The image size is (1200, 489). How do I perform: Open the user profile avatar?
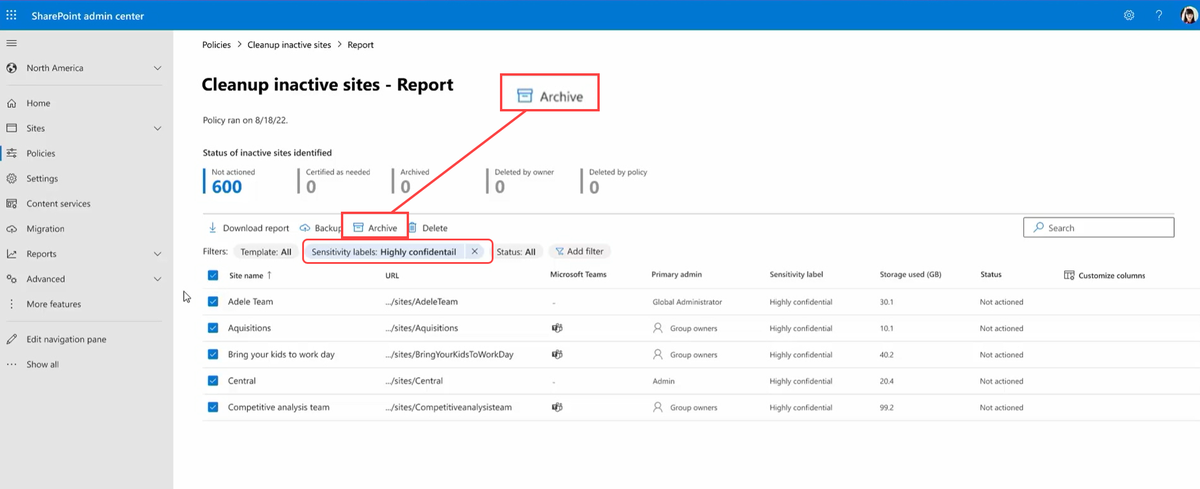click(x=1187, y=15)
